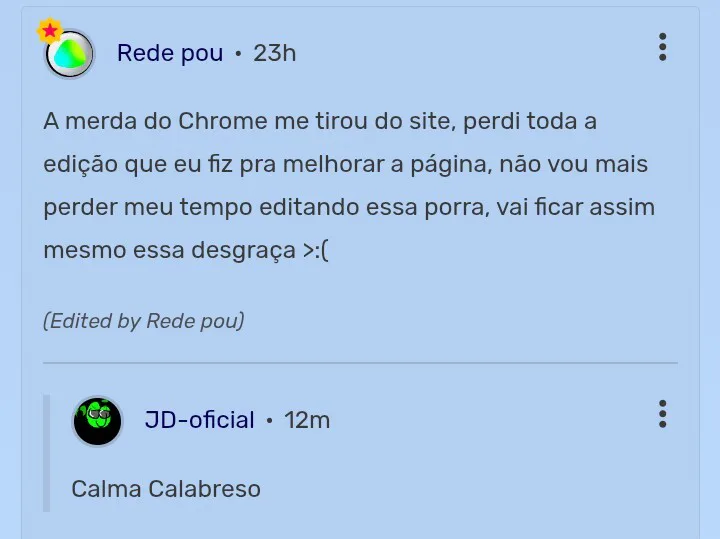Open more options for JD-oficial's reply
This screenshot has width=720, height=539.
click(662, 414)
